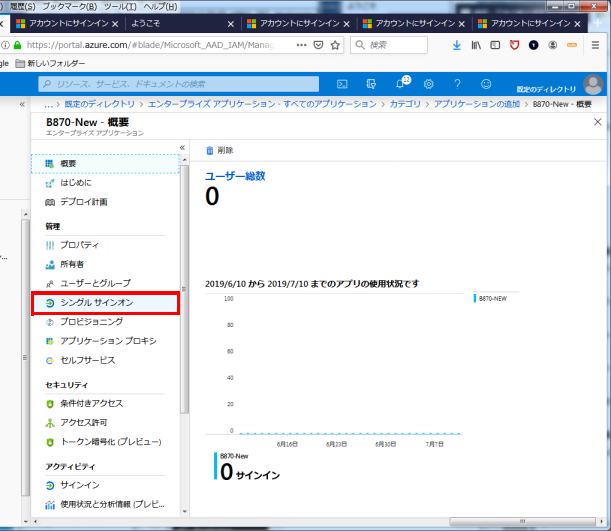Click the red shield extension icon
This screenshot has height=531, width=611.
point(514,46)
